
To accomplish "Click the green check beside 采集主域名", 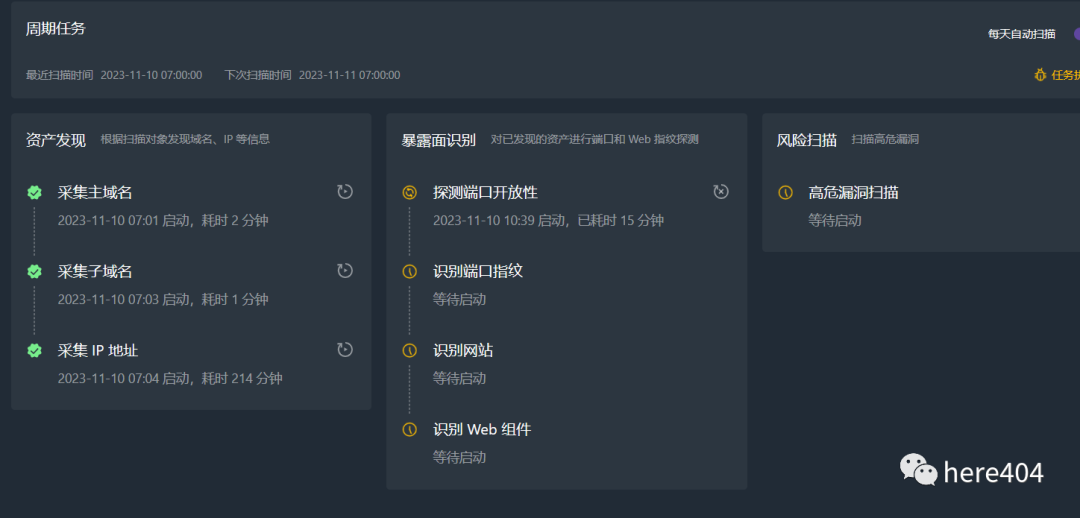I will click(34, 192).
